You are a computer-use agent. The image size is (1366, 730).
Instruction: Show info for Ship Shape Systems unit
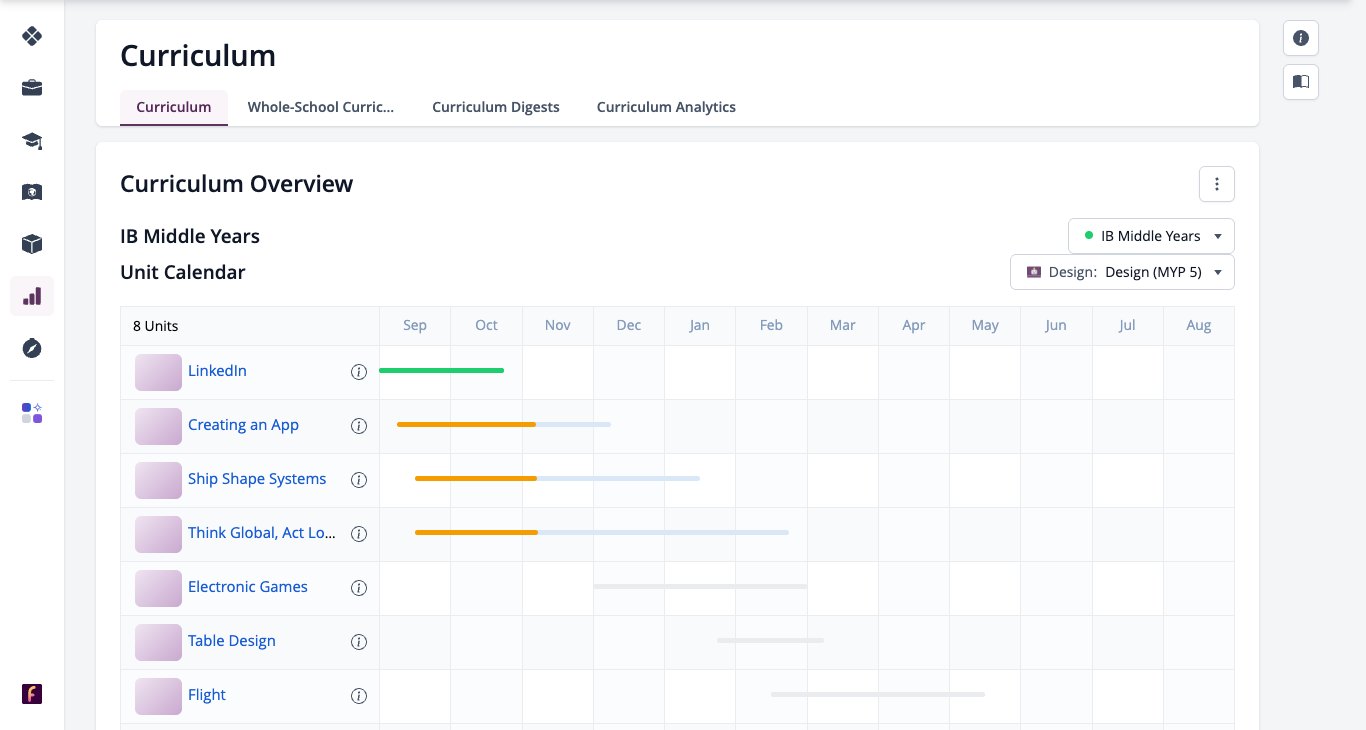[359, 480]
